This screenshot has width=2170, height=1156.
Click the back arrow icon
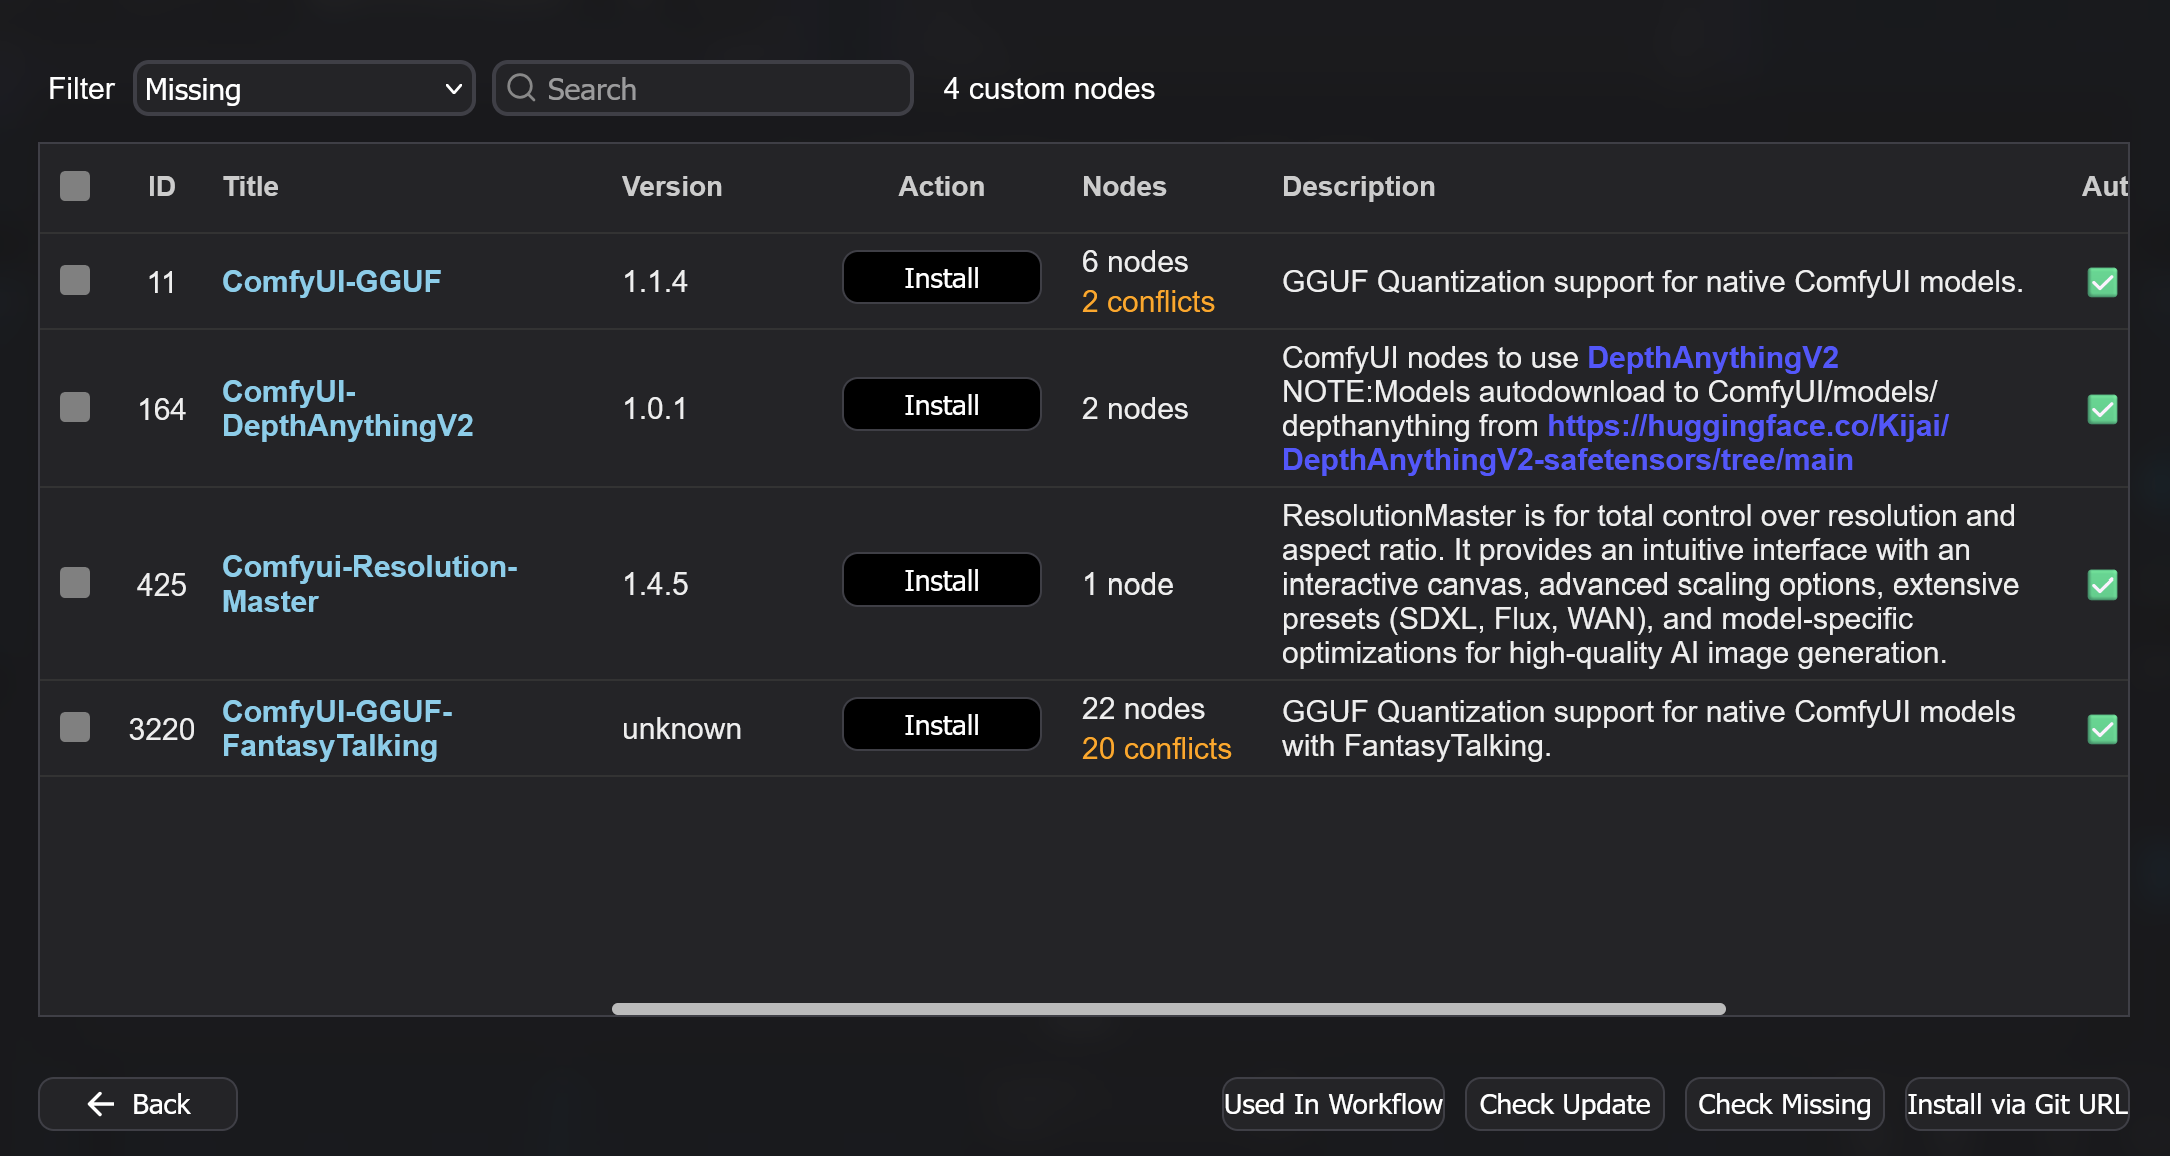click(99, 1104)
